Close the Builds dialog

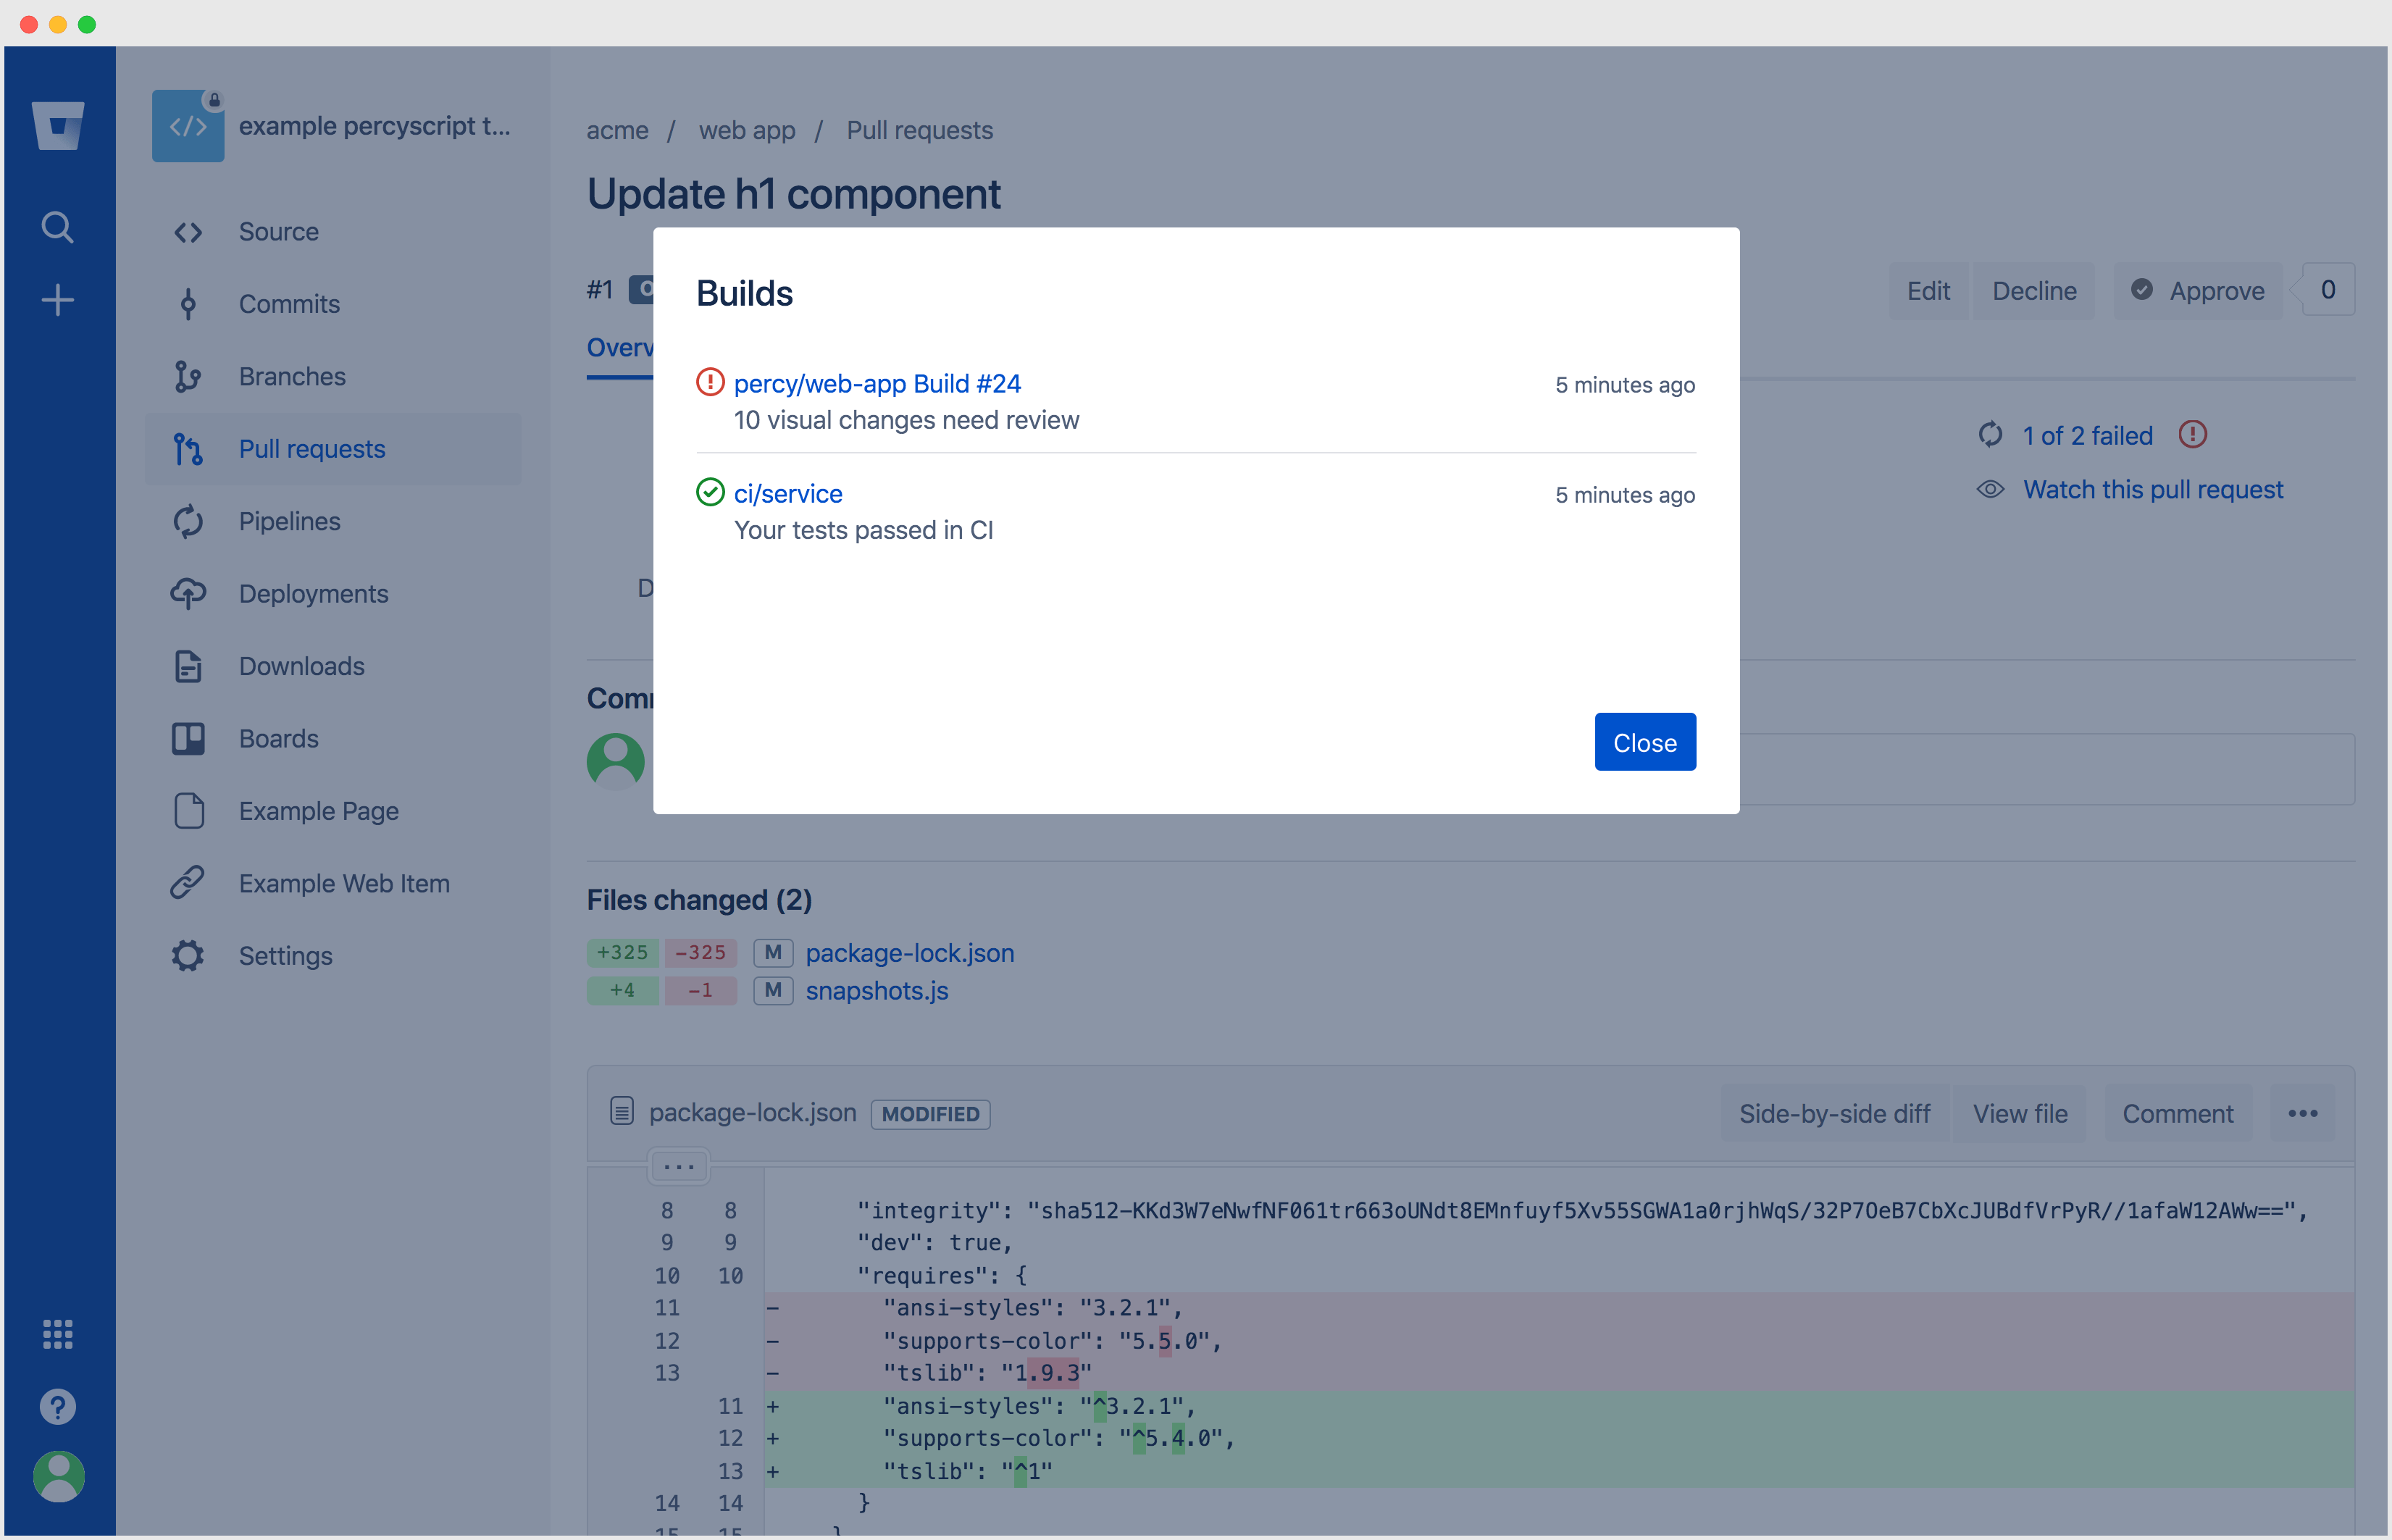(x=1644, y=742)
